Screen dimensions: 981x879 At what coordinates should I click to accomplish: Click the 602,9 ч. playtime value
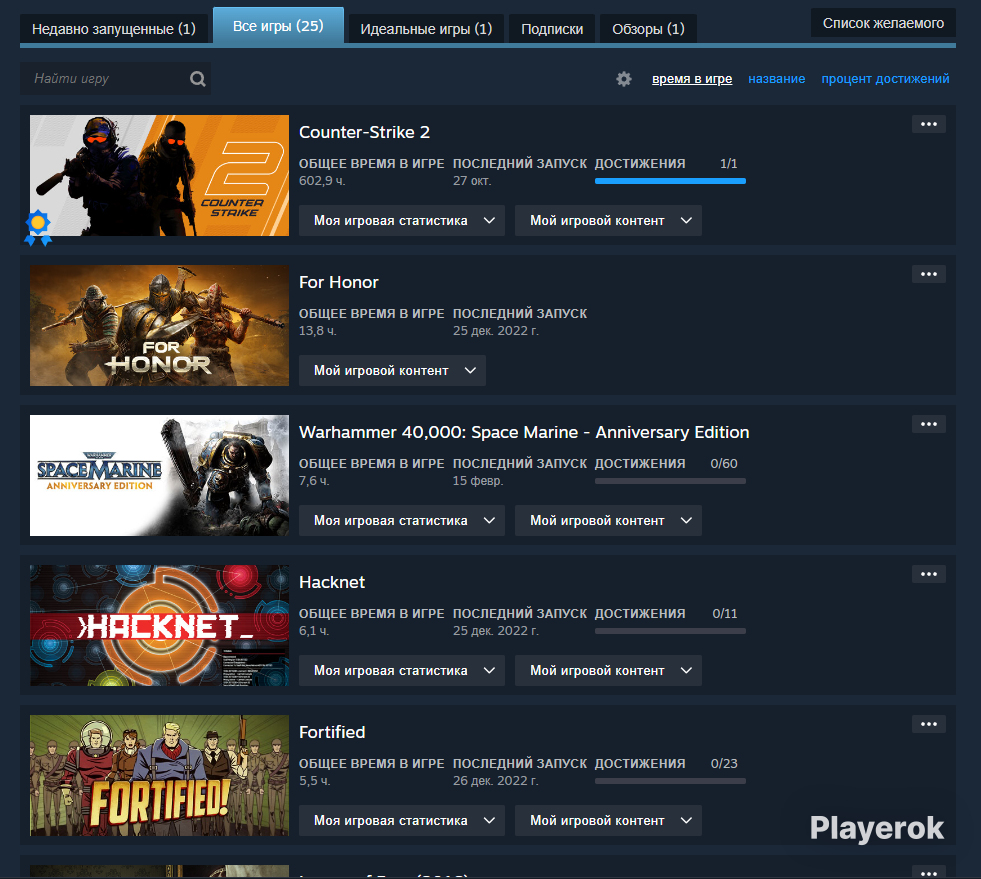click(322, 181)
